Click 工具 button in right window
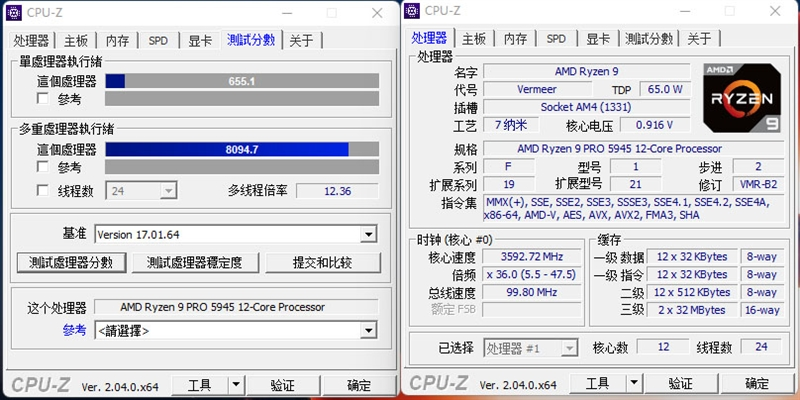800x400 pixels. [x=597, y=383]
